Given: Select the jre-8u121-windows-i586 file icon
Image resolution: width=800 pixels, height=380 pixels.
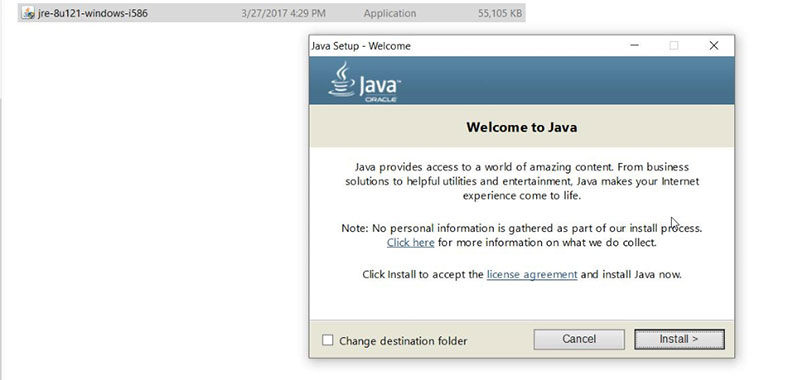Looking at the screenshot, I should click(x=28, y=13).
